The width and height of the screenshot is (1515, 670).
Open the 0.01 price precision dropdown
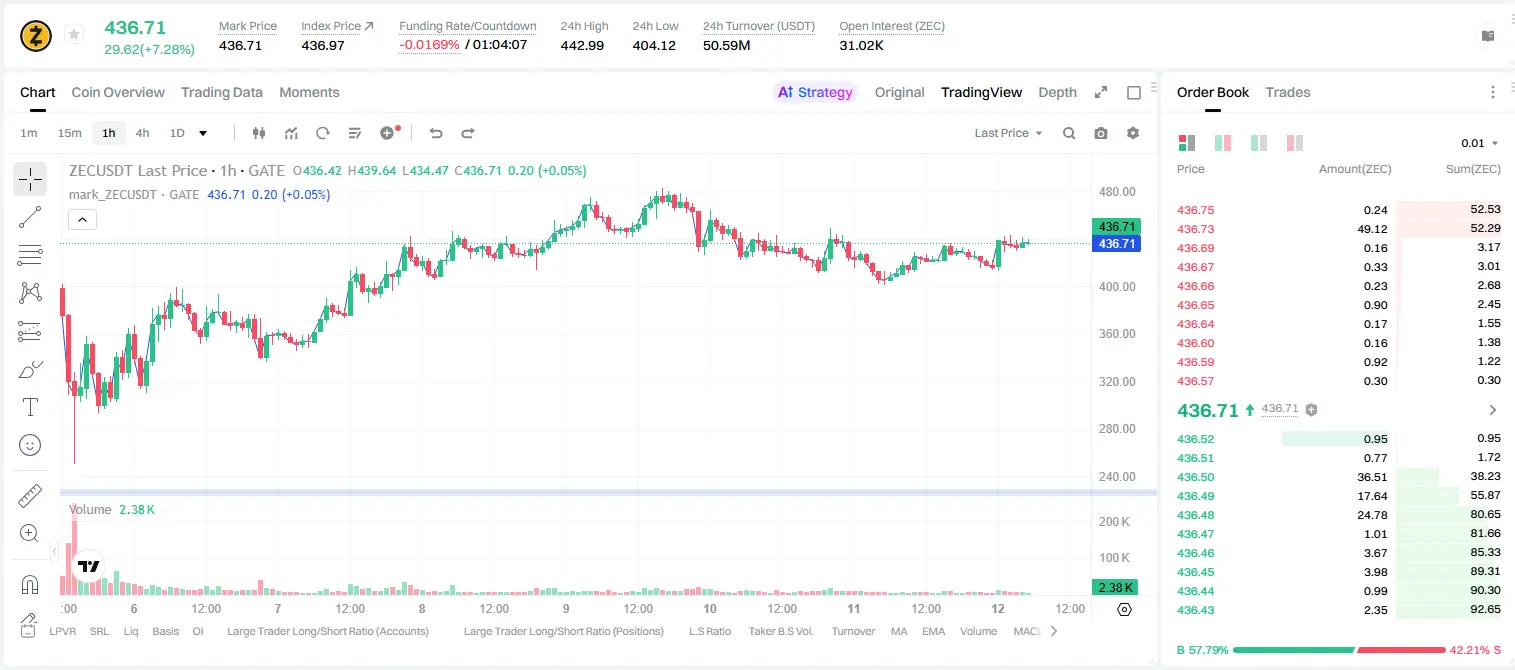pyautogui.click(x=1479, y=143)
